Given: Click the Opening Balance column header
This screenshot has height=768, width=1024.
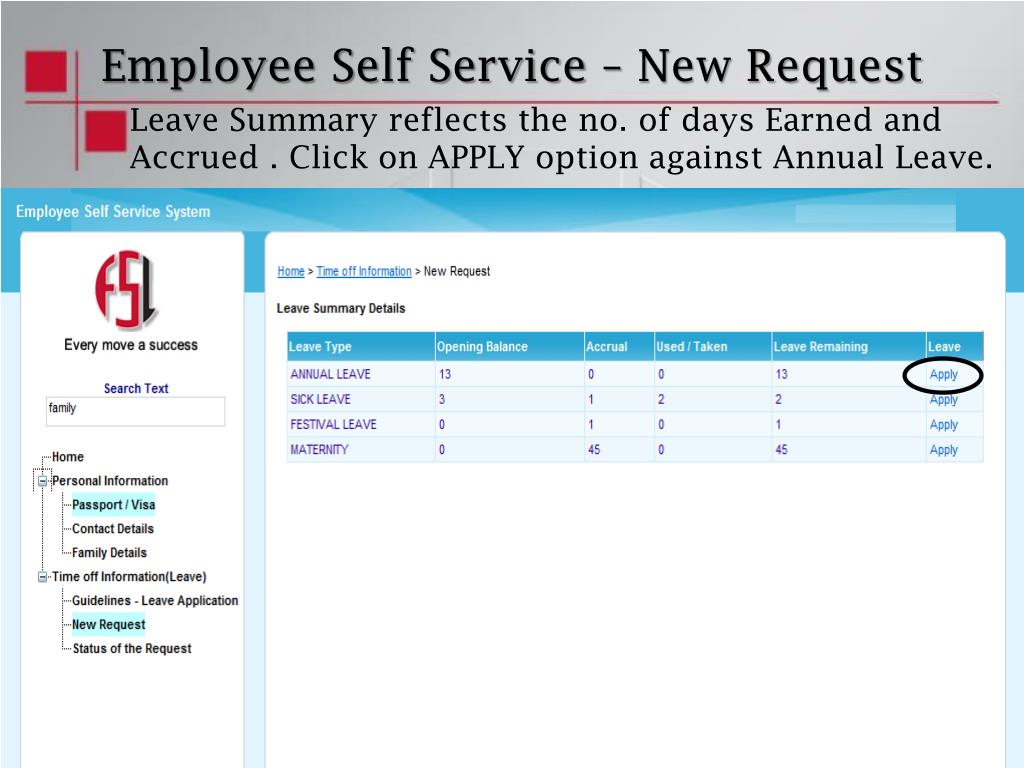Looking at the screenshot, I should 509,347.
